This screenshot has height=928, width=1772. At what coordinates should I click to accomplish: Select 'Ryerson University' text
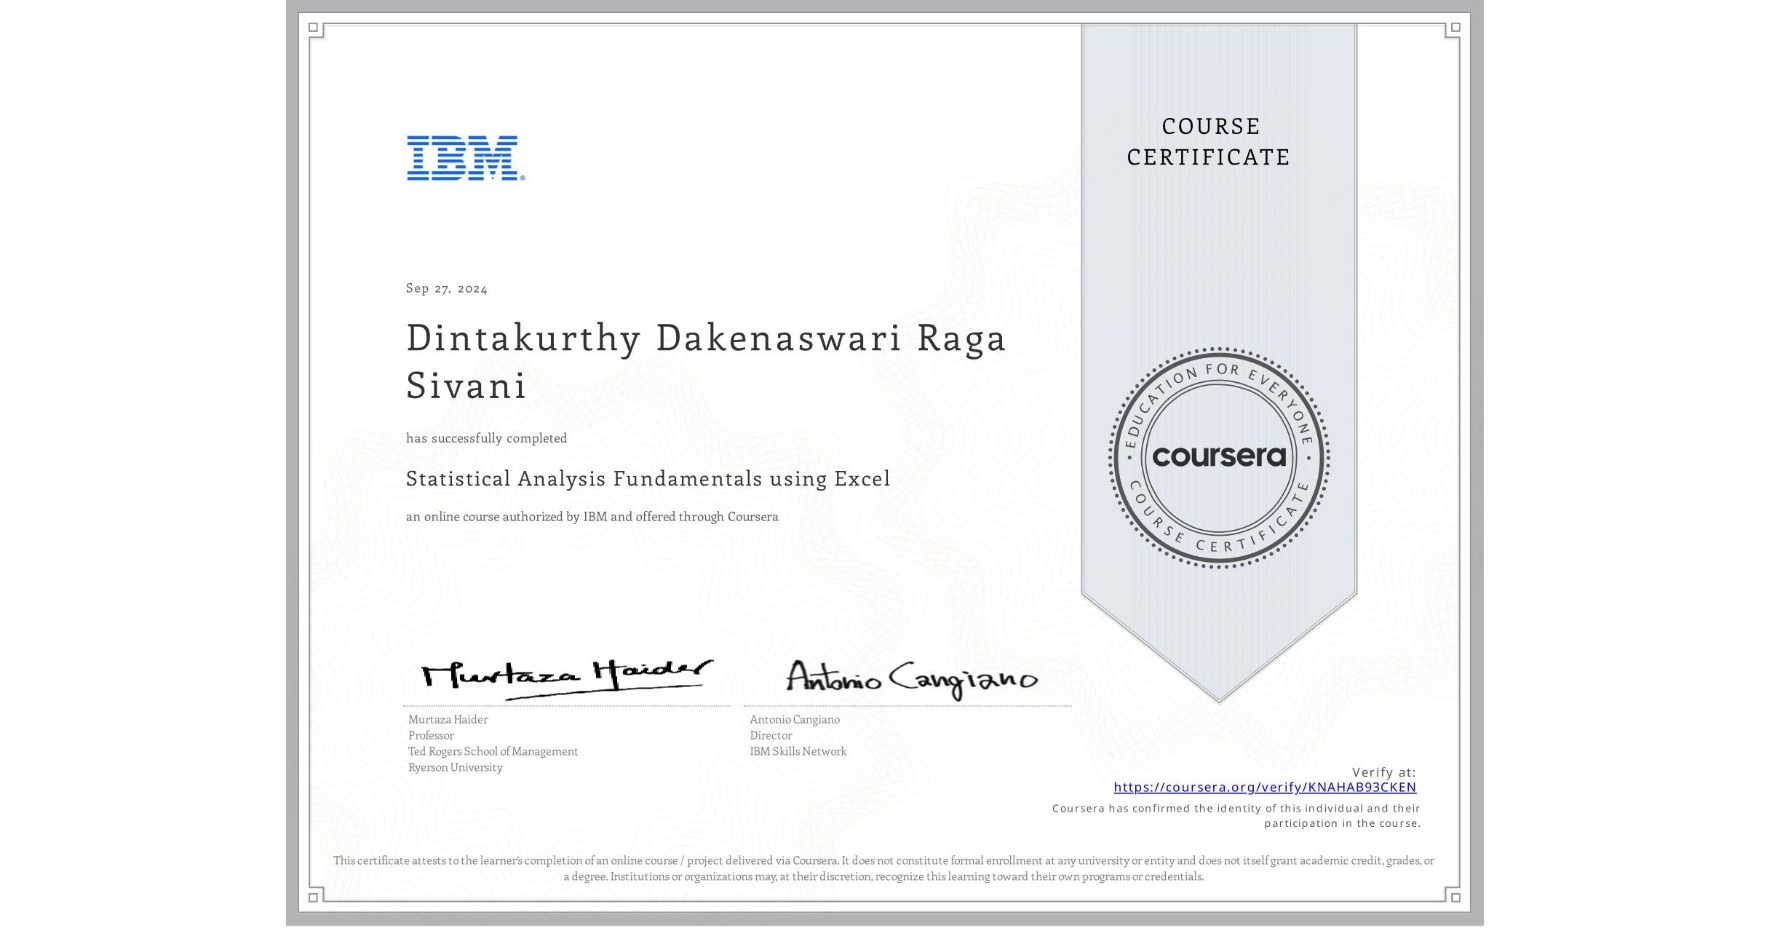[x=455, y=768]
